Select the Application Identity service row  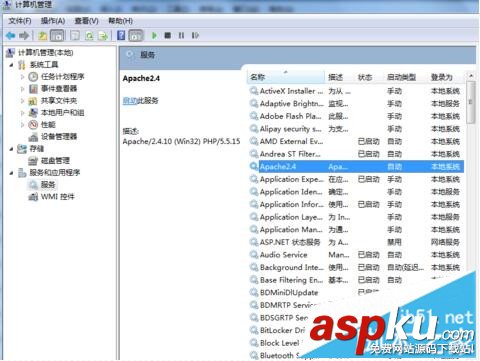pyautogui.click(x=356, y=192)
